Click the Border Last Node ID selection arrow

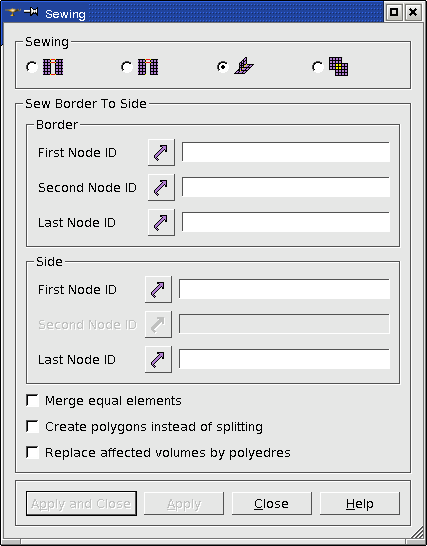(x=161, y=223)
